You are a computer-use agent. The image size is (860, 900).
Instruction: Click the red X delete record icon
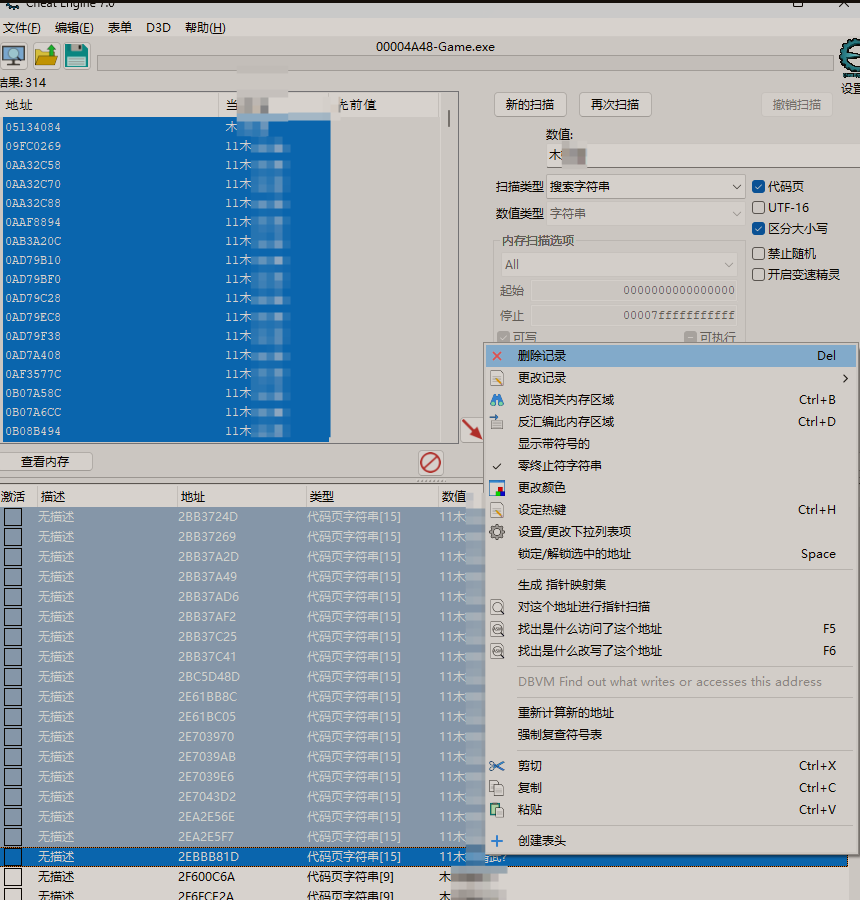point(497,356)
